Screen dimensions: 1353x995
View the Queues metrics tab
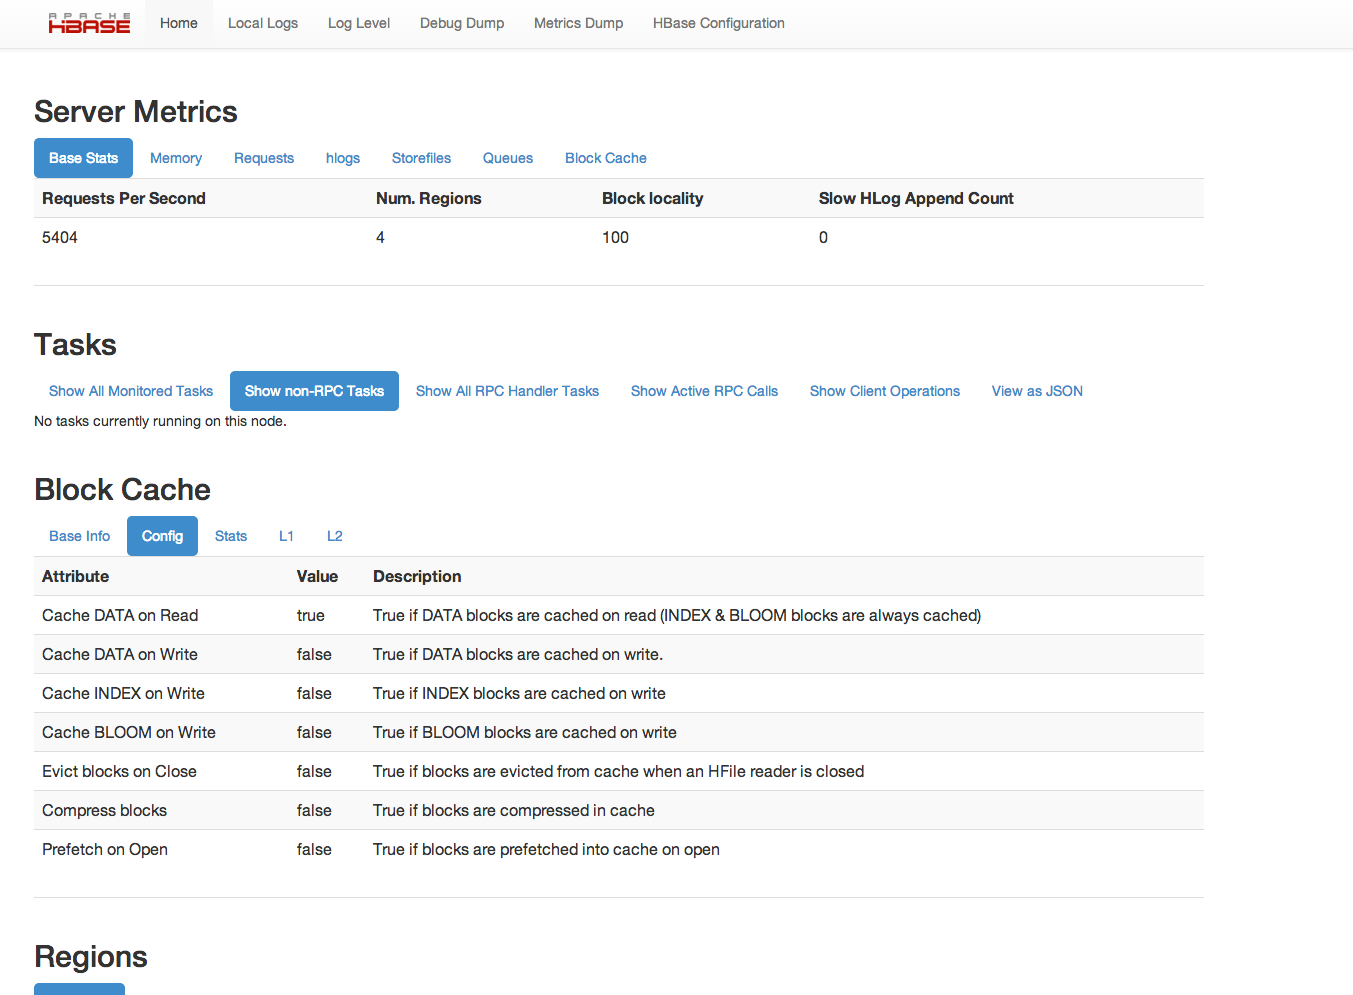pyautogui.click(x=507, y=158)
